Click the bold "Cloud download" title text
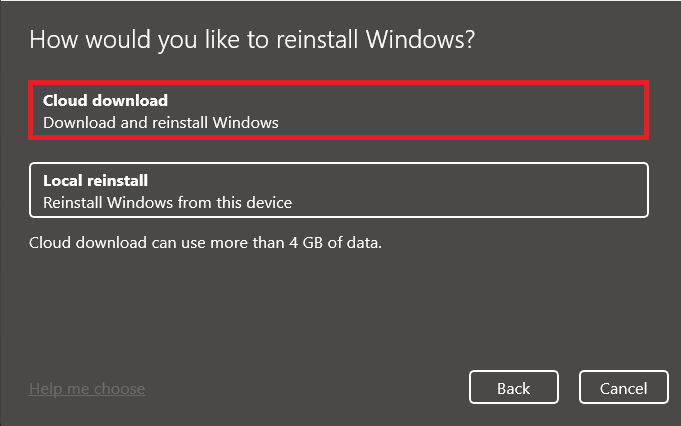Image resolution: width=681 pixels, height=426 pixels. pyautogui.click(x=105, y=100)
